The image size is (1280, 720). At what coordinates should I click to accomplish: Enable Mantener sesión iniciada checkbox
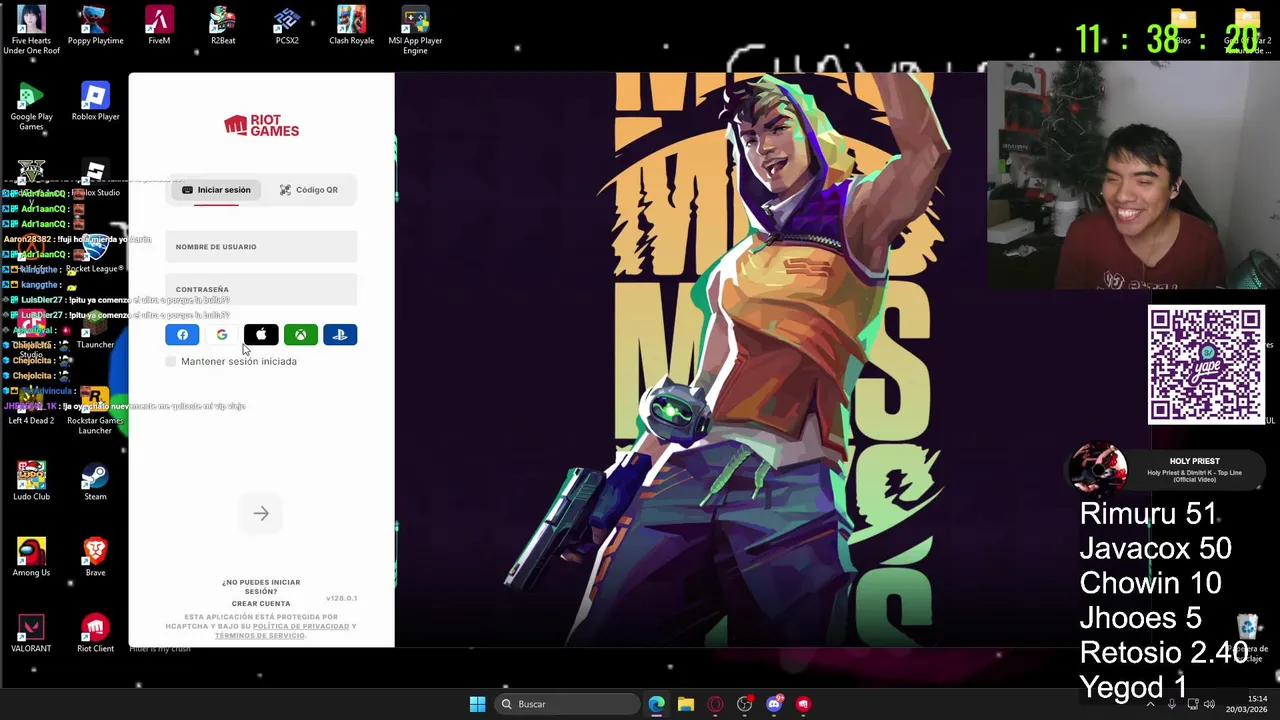pos(171,361)
